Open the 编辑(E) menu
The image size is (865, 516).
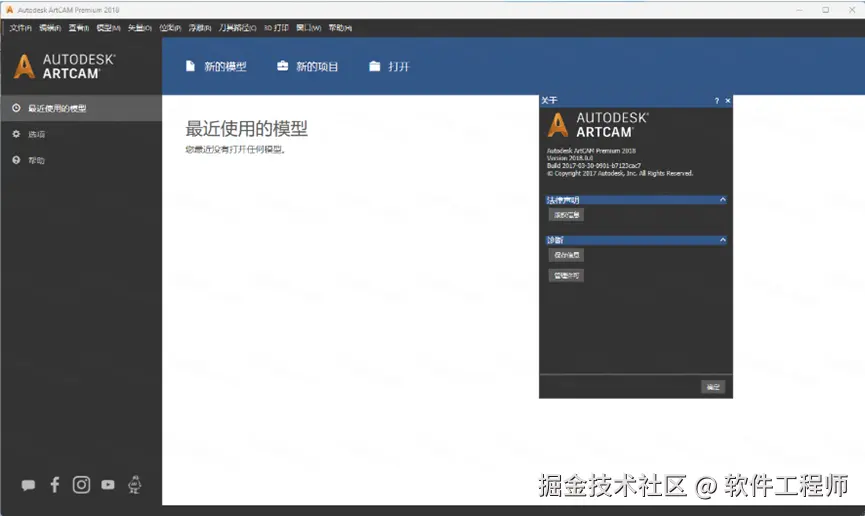point(50,28)
